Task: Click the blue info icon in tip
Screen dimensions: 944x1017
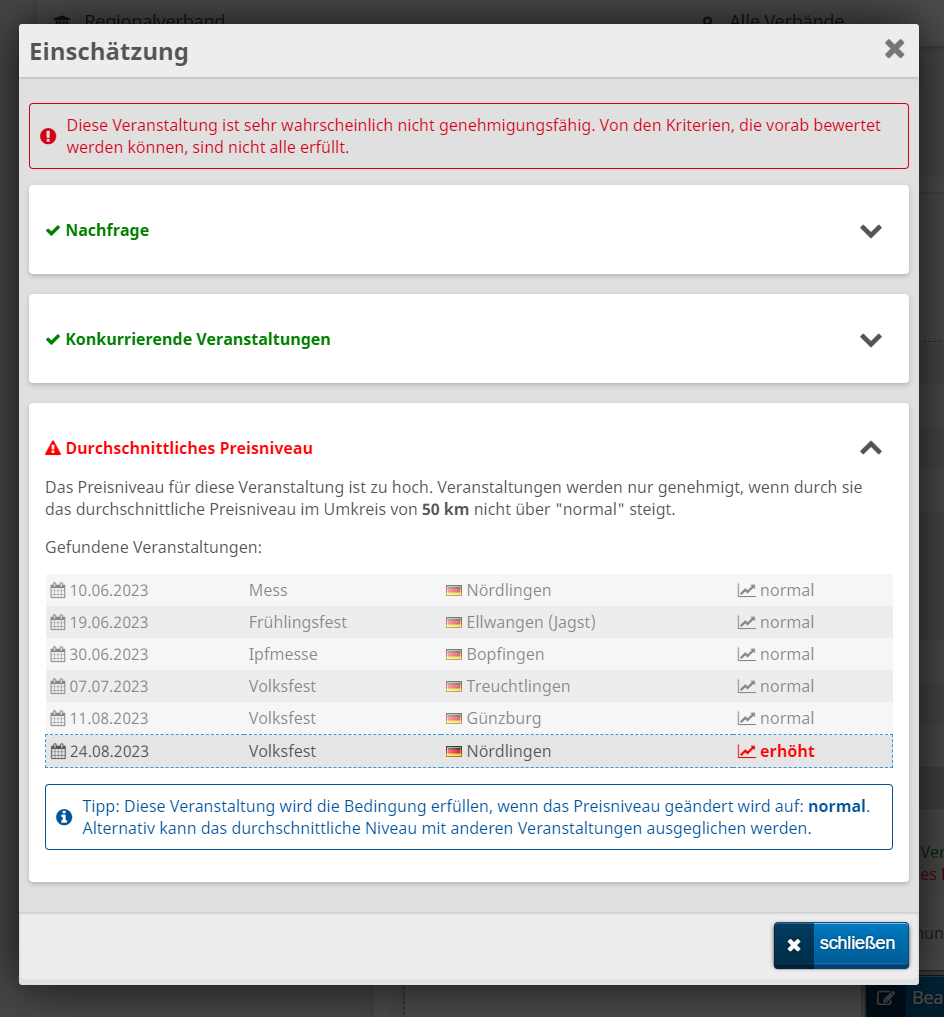Action: [64, 817]
